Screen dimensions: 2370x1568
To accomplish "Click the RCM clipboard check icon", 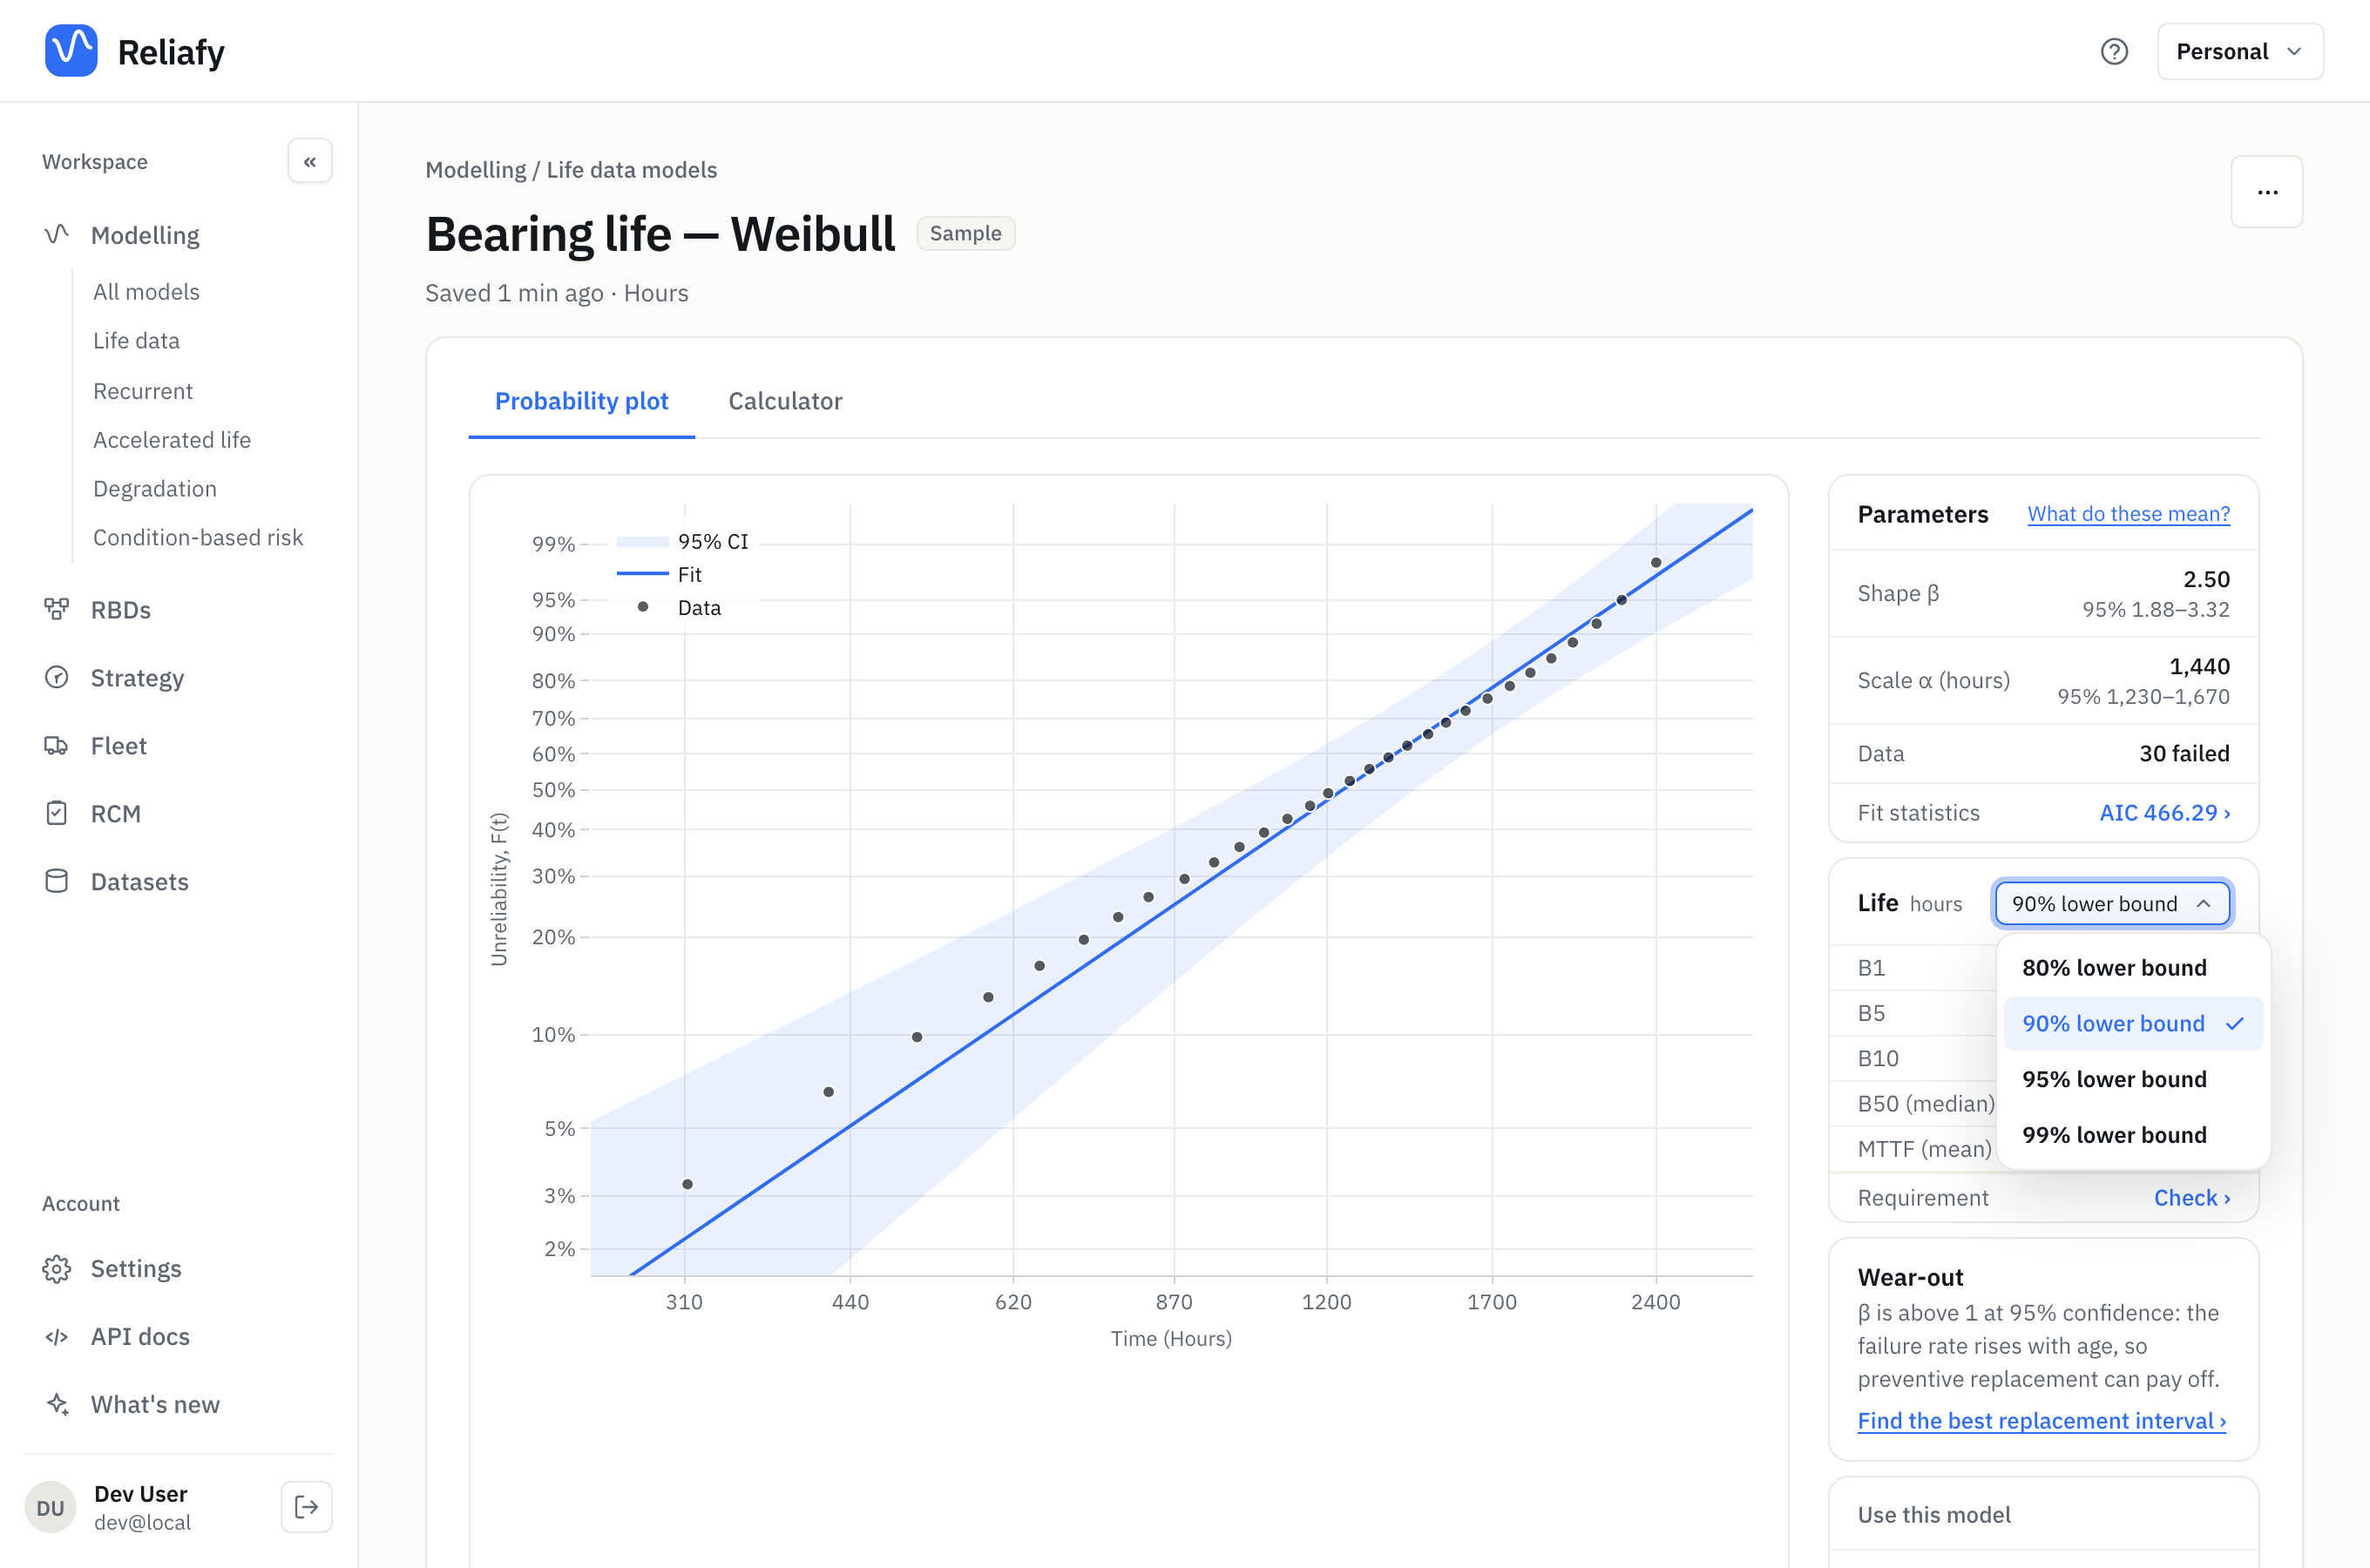I will (57, 813).
